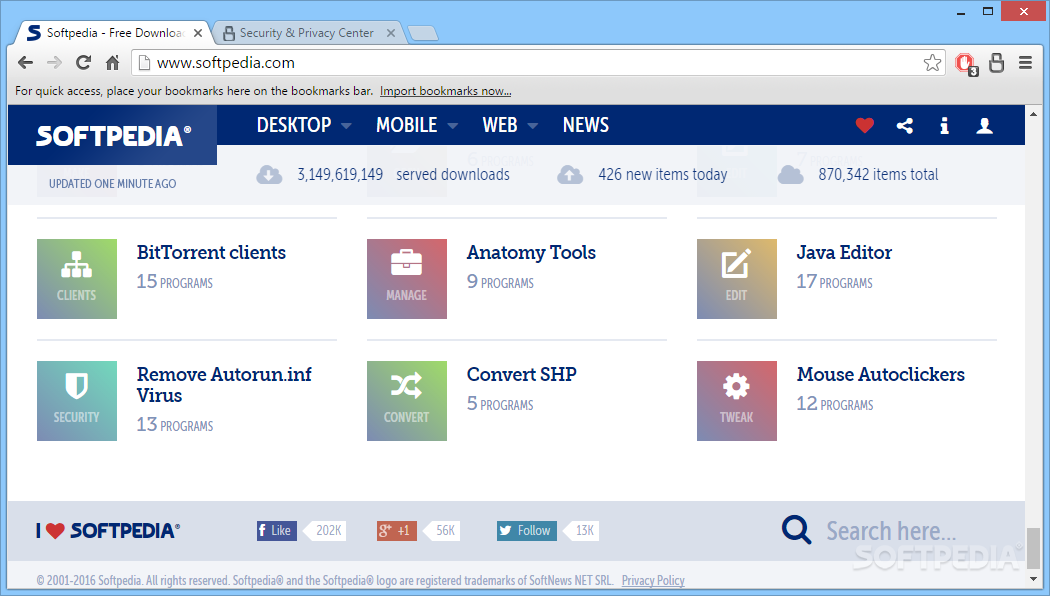
Task: Open the Privacy Policy link
Action: tap(653, 581)
